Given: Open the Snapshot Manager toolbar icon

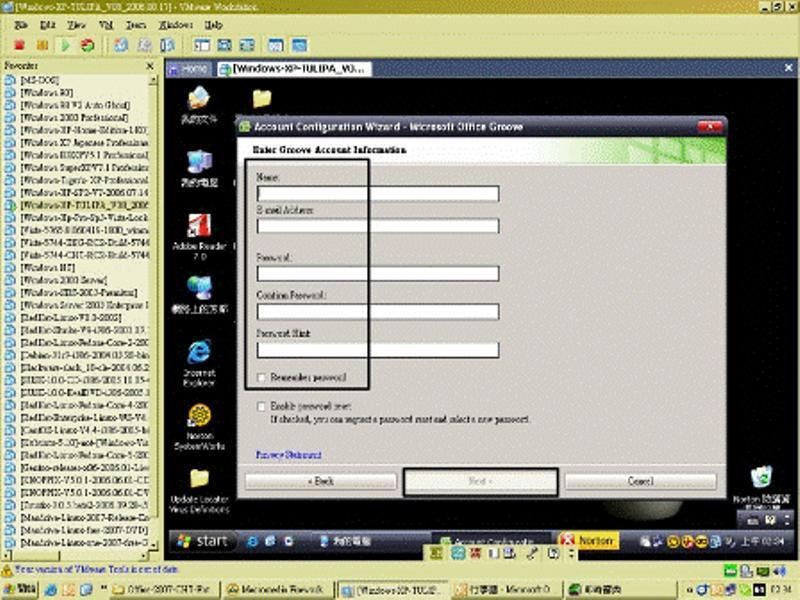Looking at the screenshot, I should coord(167,45).
